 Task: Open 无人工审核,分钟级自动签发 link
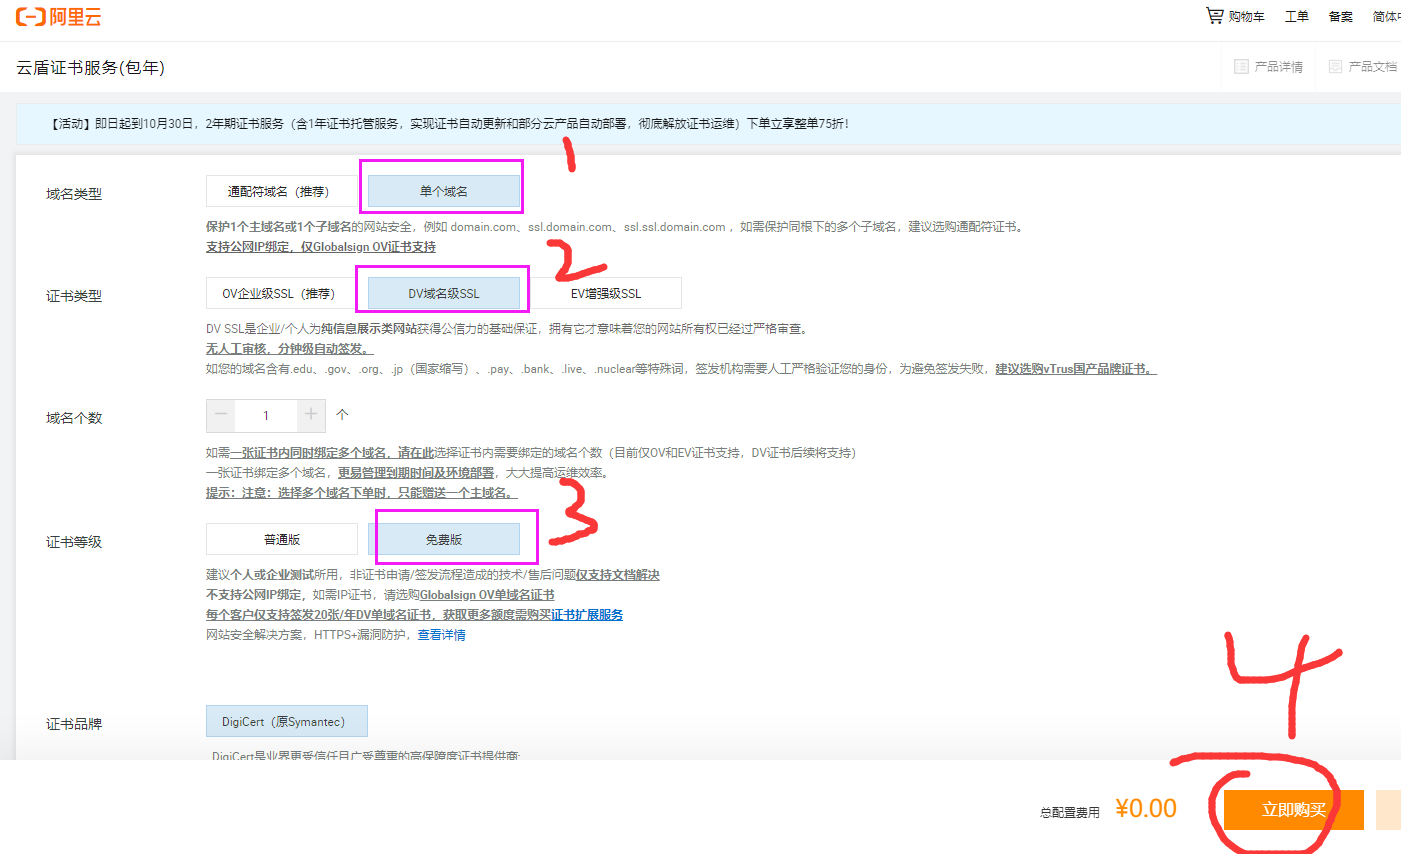pyautogui.click(x=290, y=349)
